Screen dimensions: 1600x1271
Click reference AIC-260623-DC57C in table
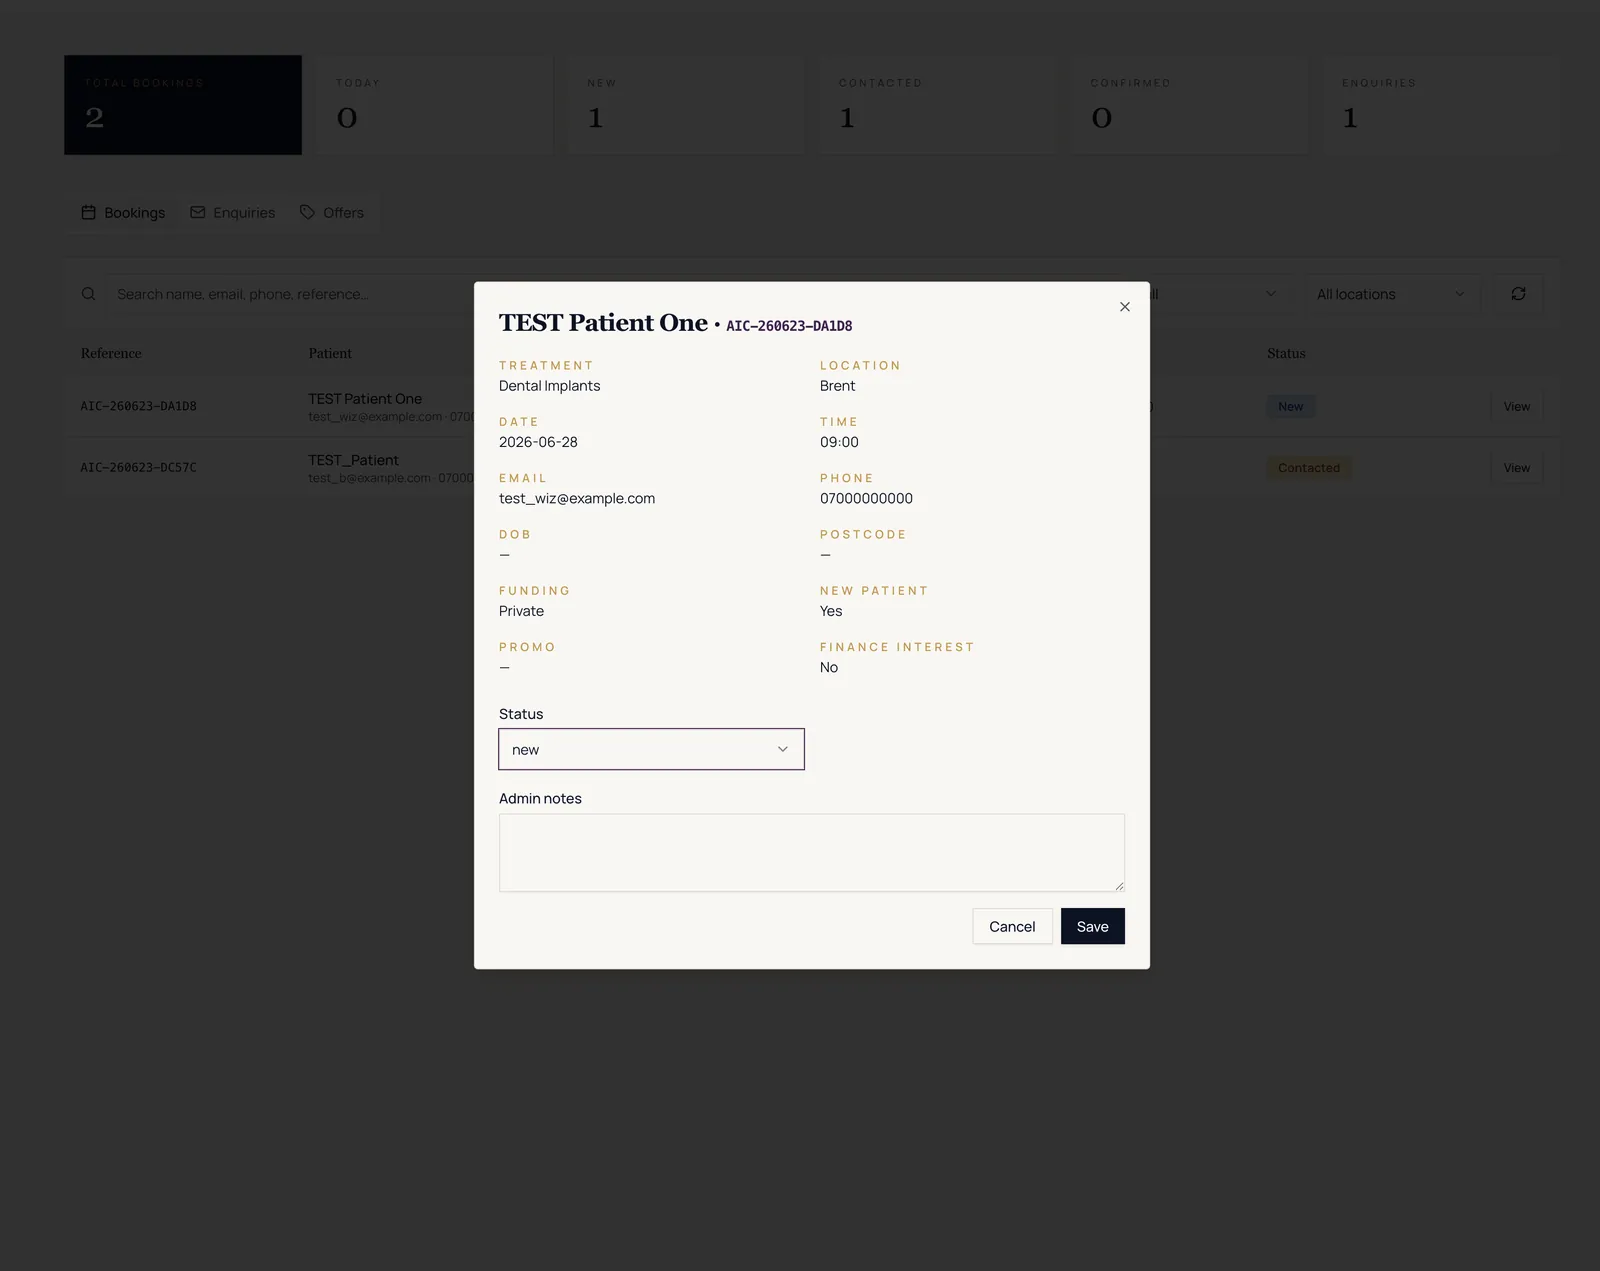pyautogui.click(x=139, y=467)
